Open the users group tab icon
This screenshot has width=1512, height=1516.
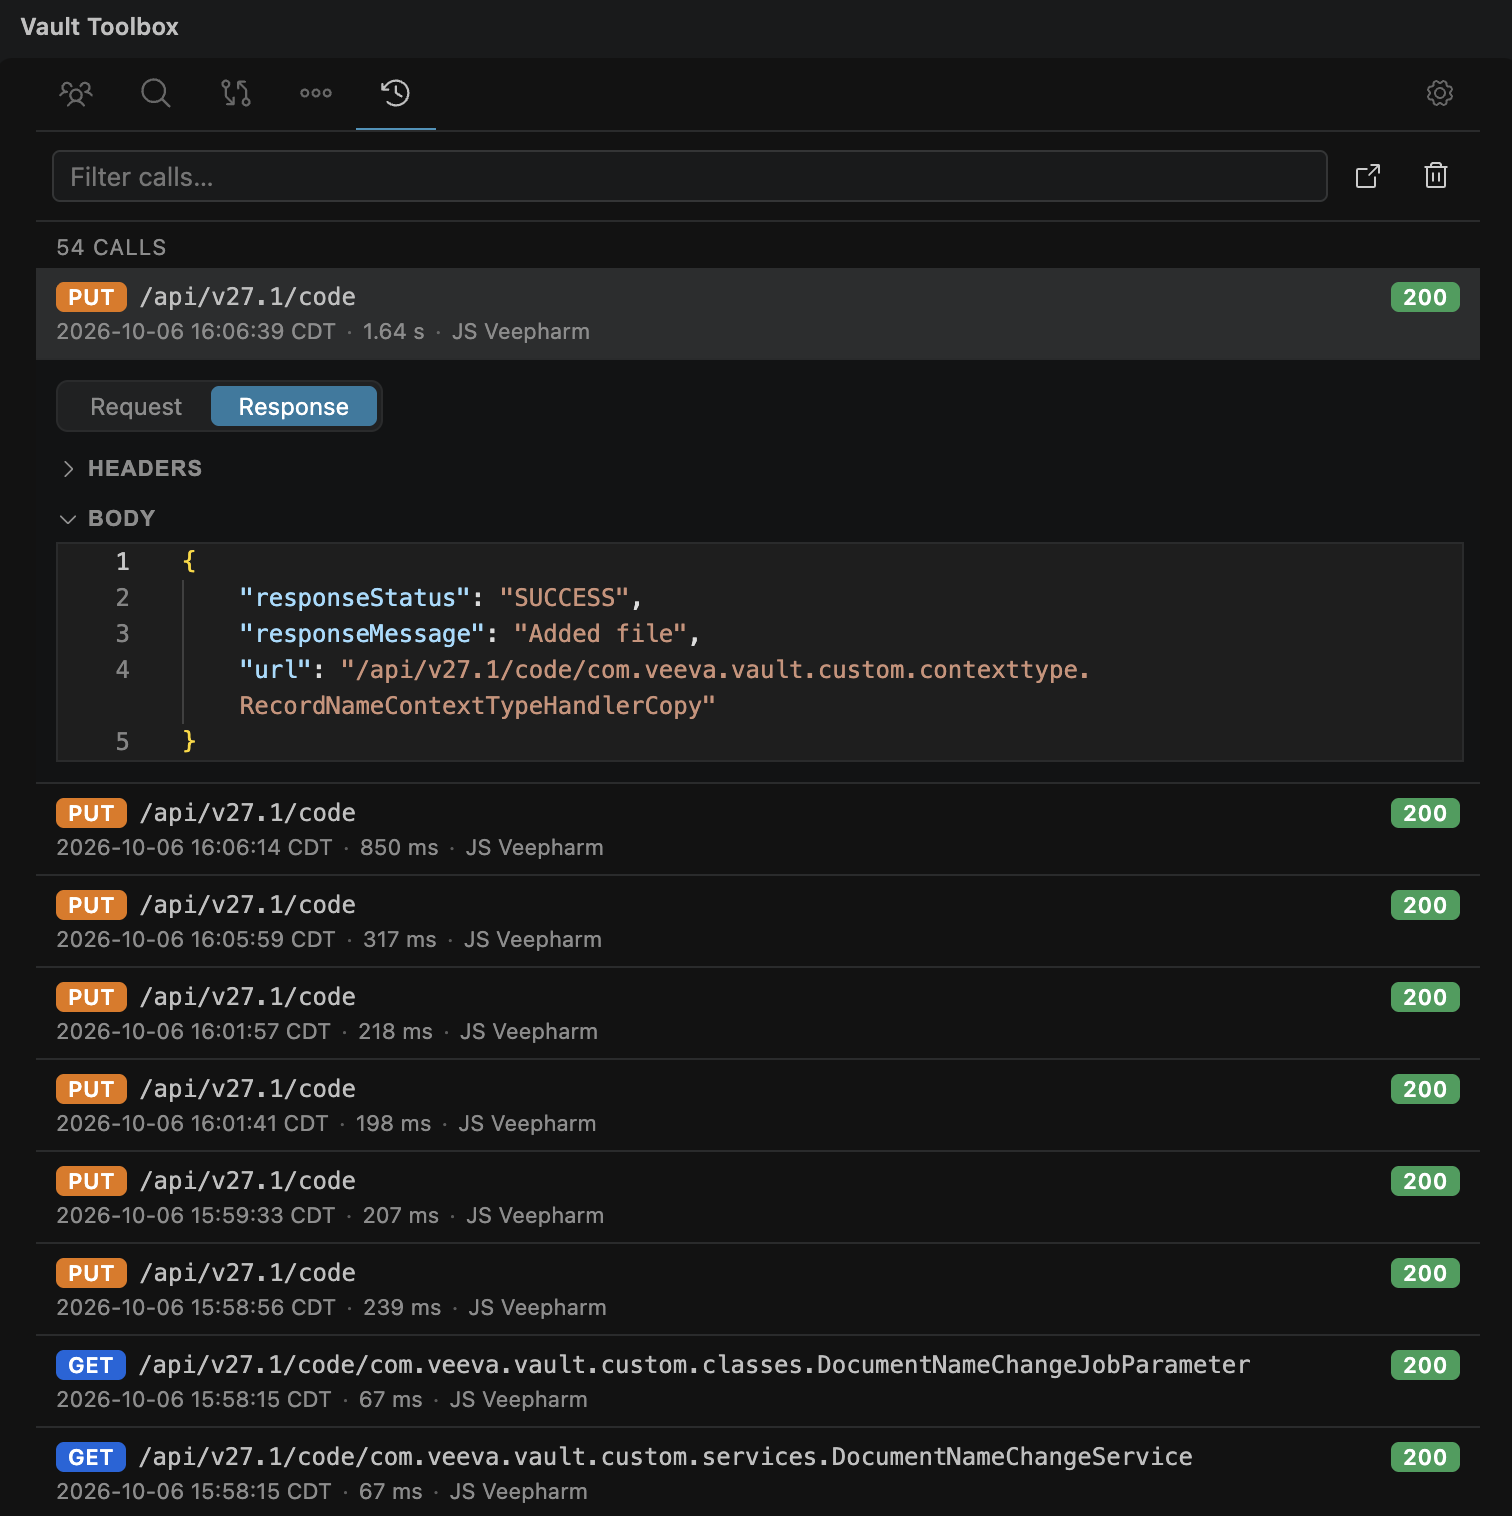[76, 93]
